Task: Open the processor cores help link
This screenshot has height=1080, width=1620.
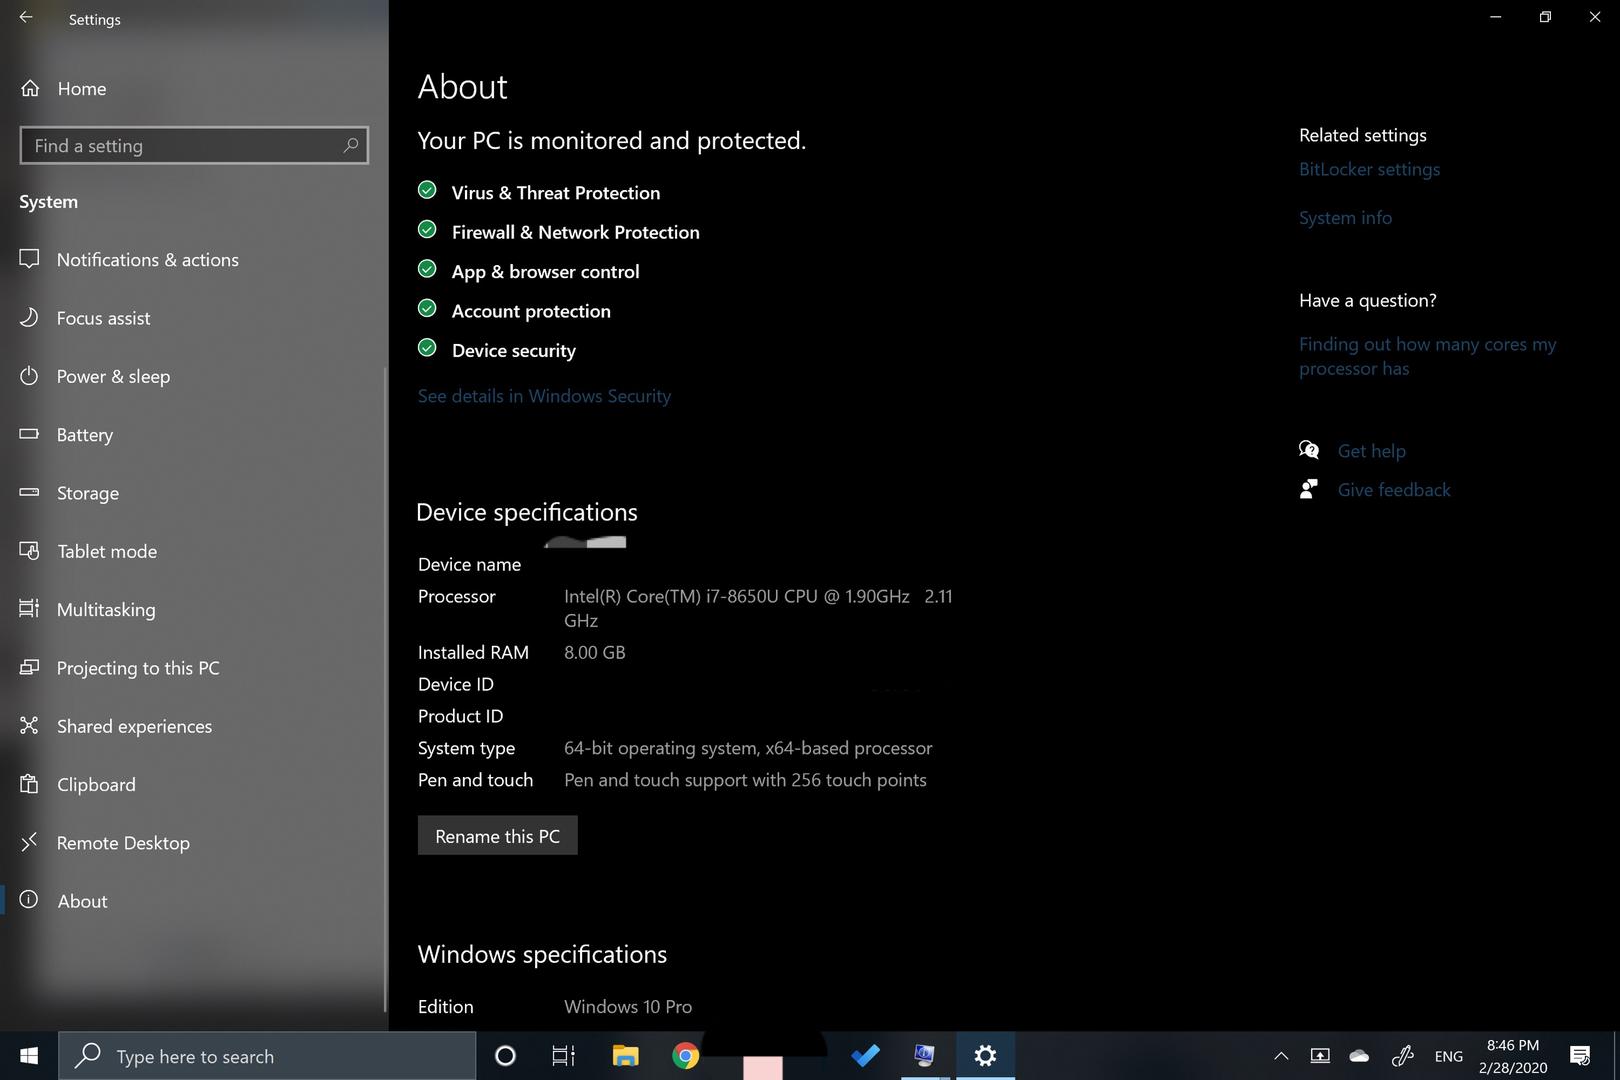Action: [x=1427, y=356]
